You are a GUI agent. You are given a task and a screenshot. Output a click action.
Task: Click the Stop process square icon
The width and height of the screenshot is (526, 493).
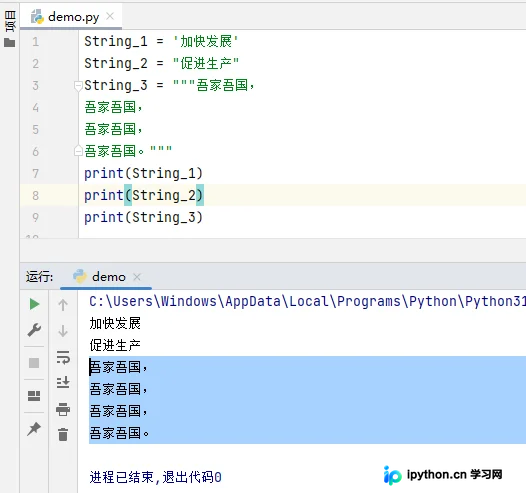[x=34, y=363]
